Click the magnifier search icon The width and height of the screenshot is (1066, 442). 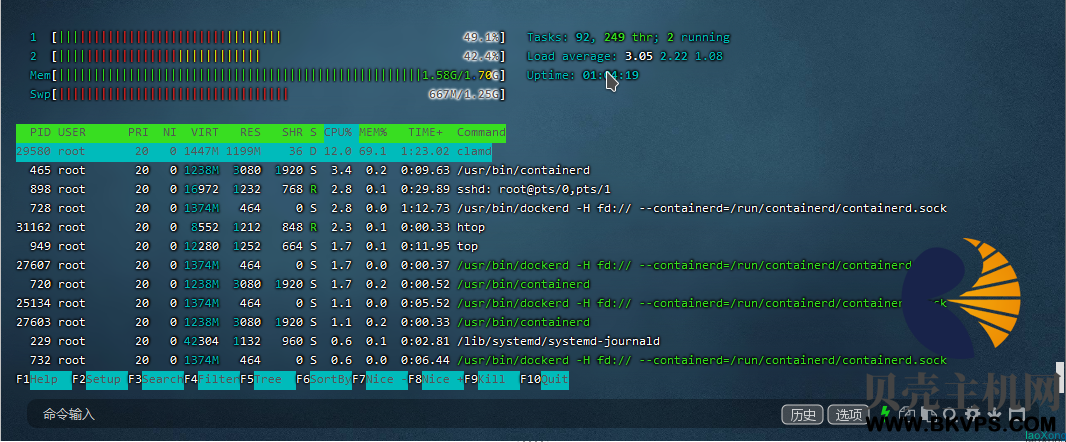[949, 413]
